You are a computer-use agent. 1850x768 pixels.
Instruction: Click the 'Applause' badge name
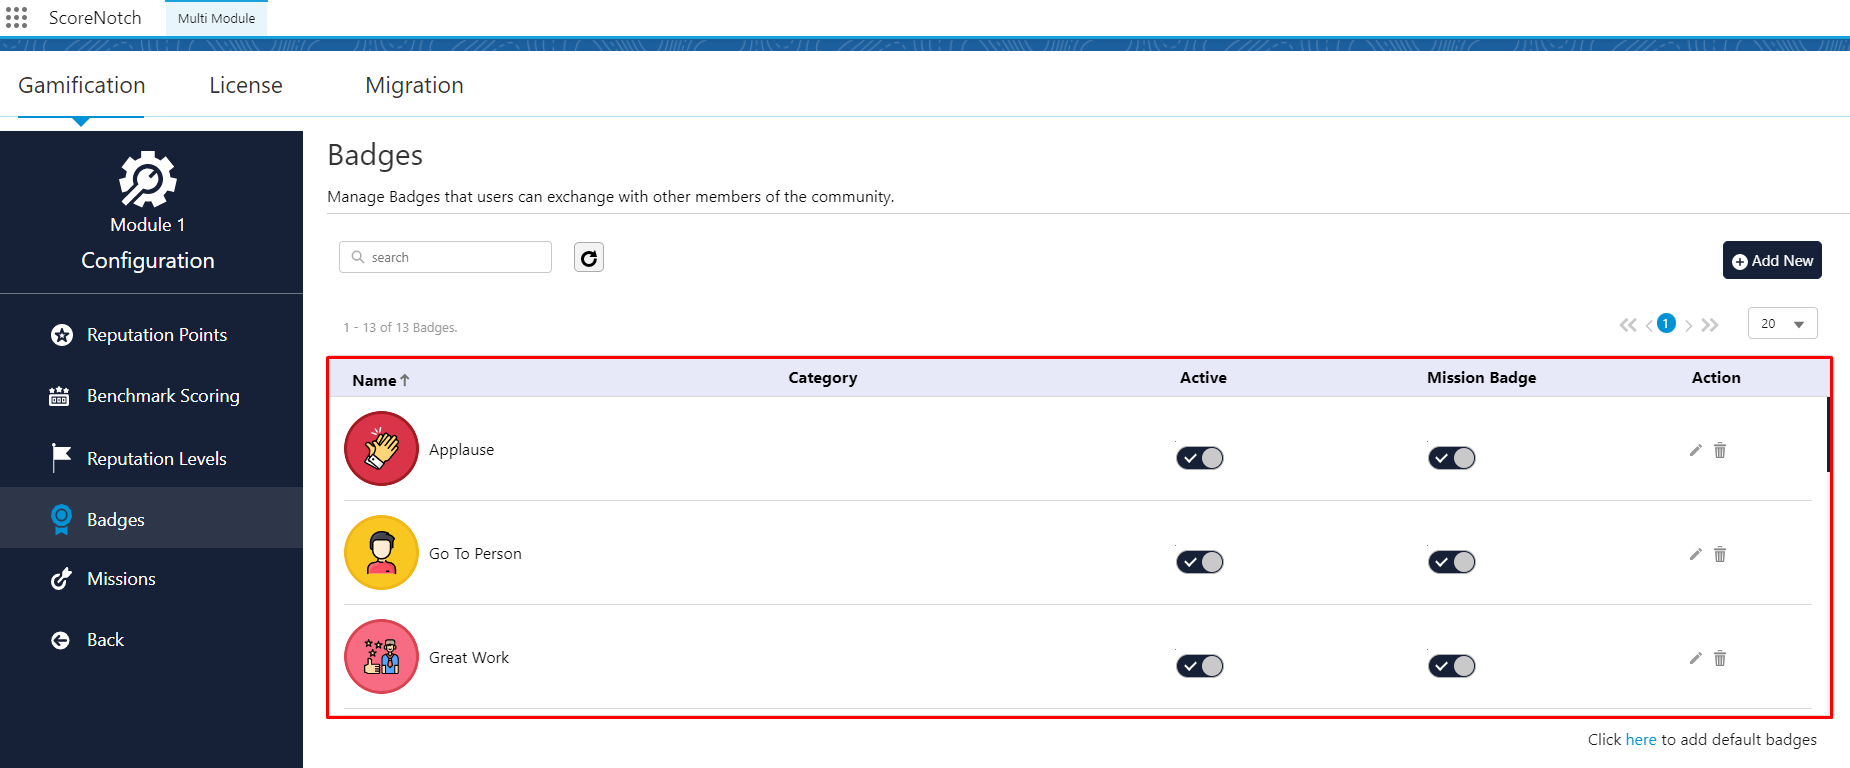click(x=461, y=450)
